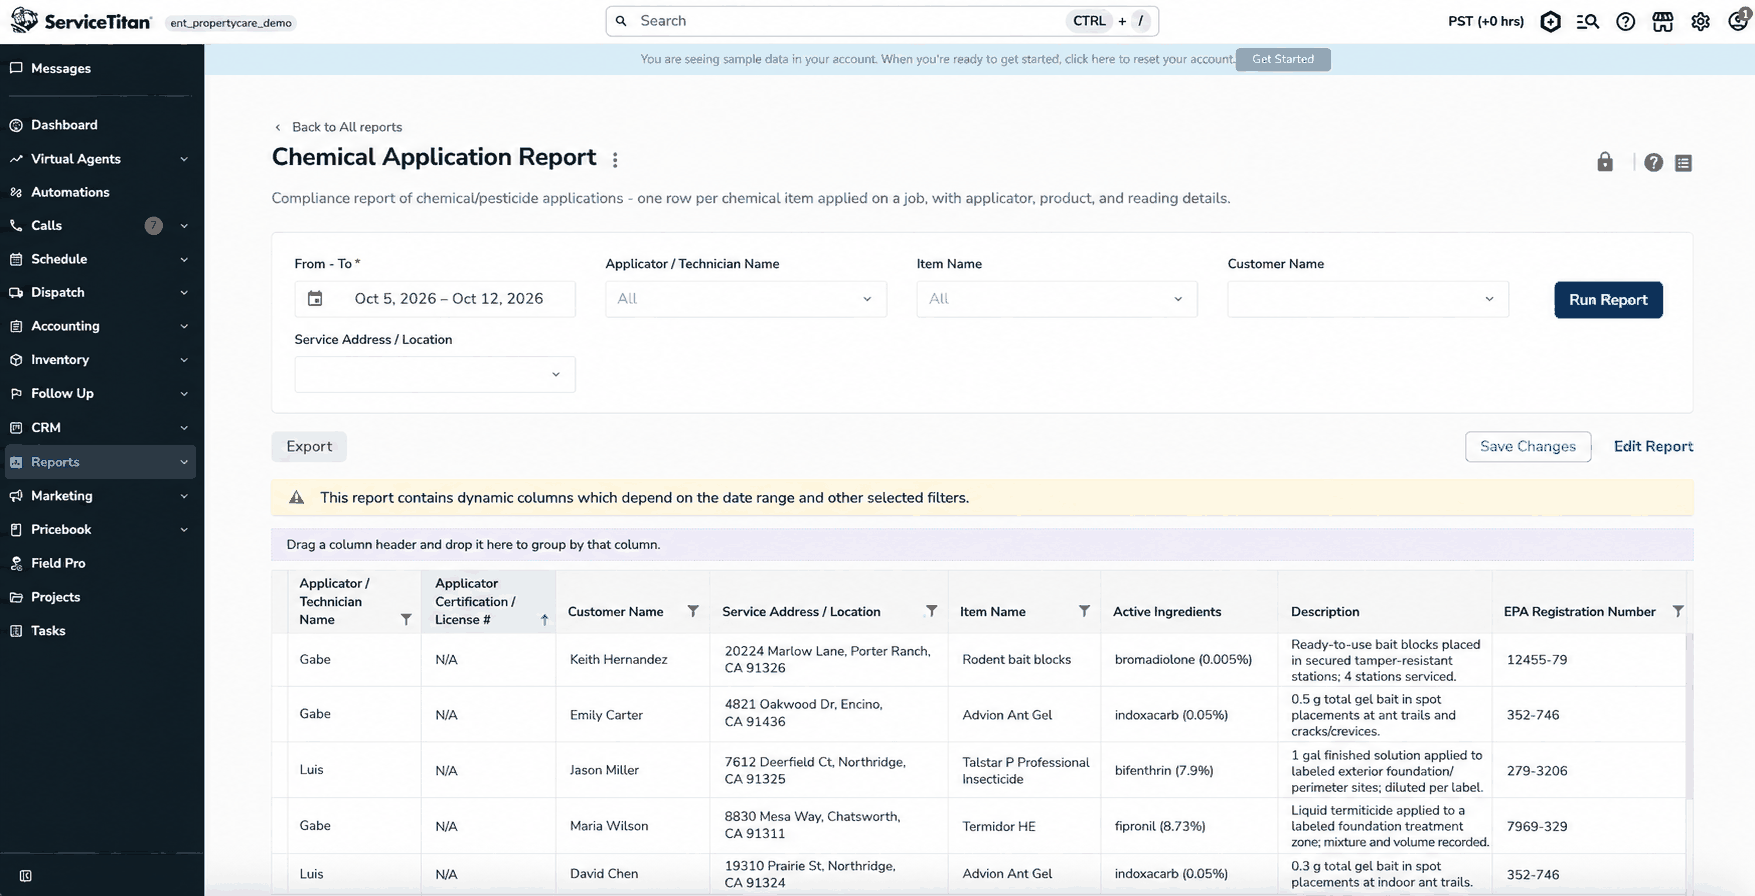This screenshot has height=896, width=1755.
Task: Sort by Applicator Certification / License # column
Action: (488, 602)
